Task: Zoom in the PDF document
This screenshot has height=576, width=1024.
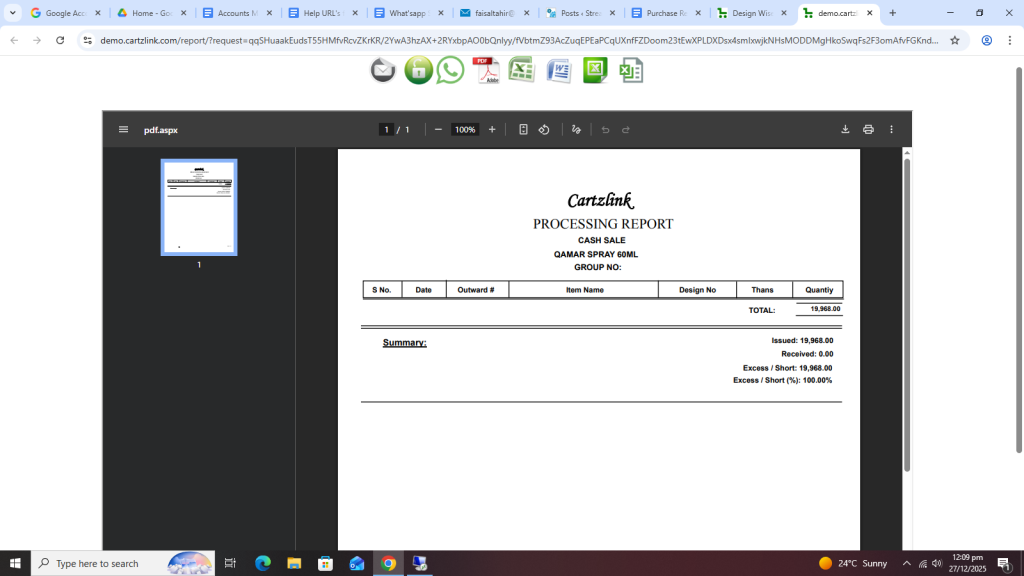Action: pos(492,130)
